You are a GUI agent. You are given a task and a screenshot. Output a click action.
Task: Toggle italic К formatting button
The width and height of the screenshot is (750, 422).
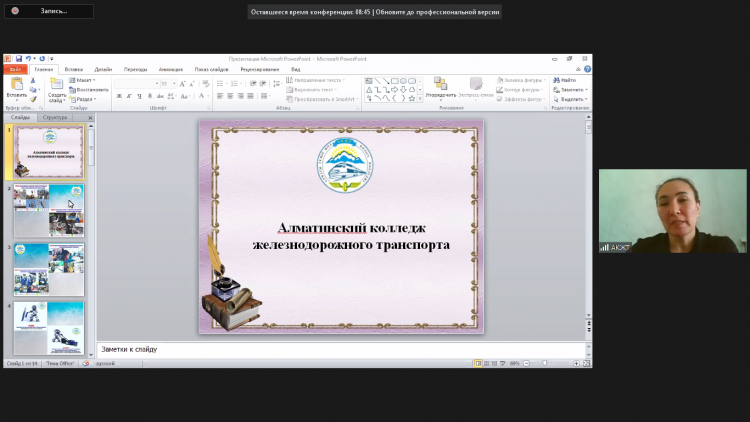130,97
